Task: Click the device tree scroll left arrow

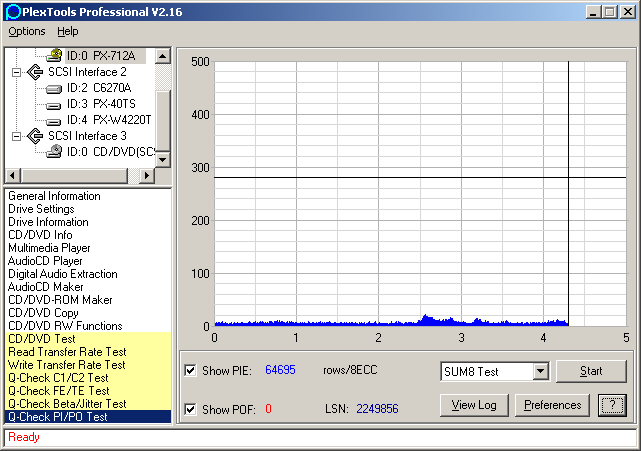Action: coord(12,175)
